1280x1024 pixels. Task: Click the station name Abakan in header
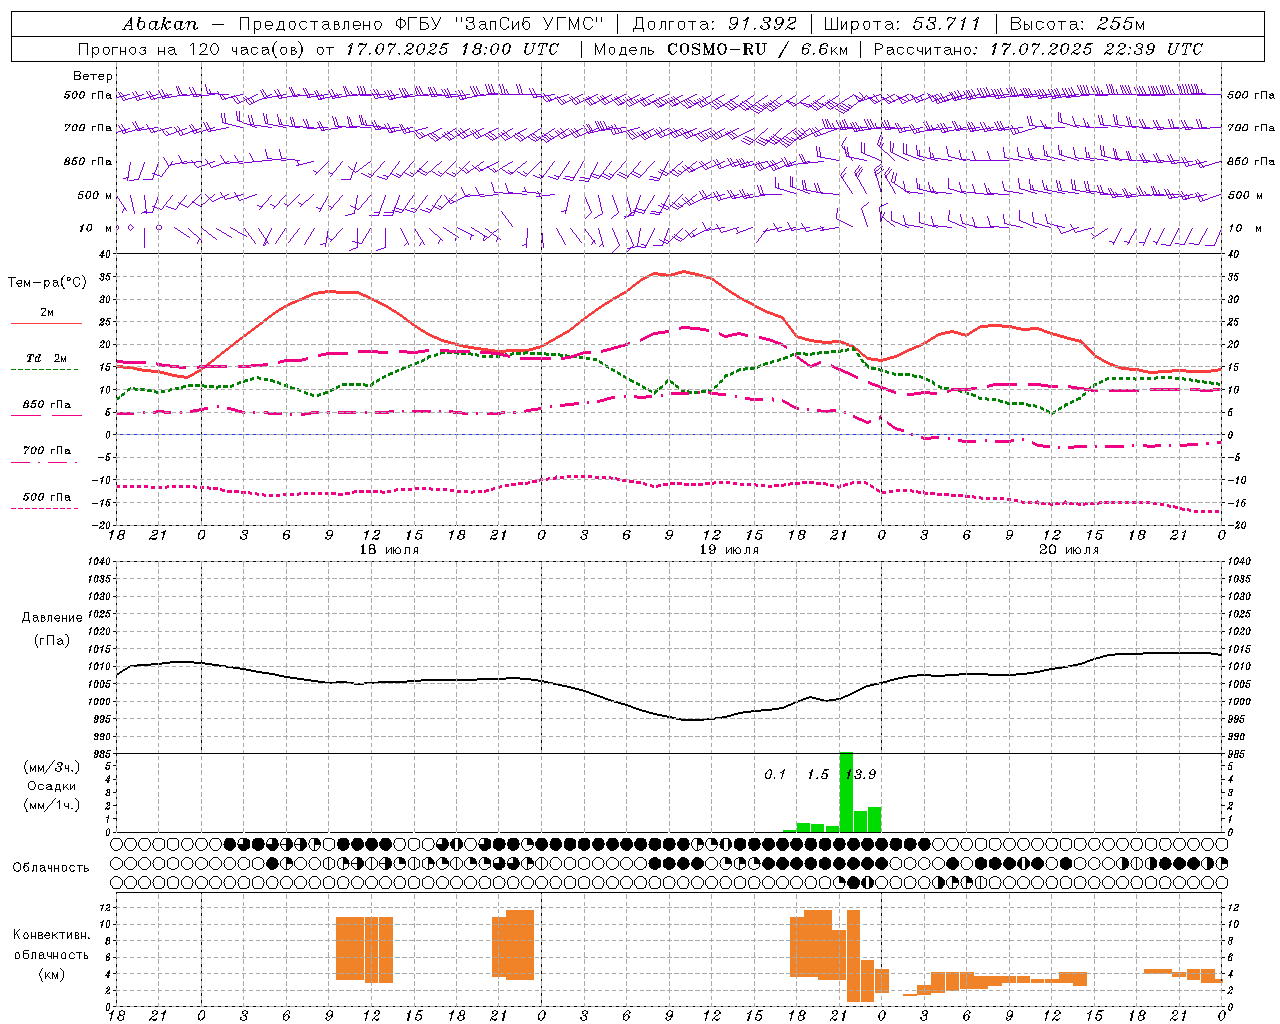[160, 24]
